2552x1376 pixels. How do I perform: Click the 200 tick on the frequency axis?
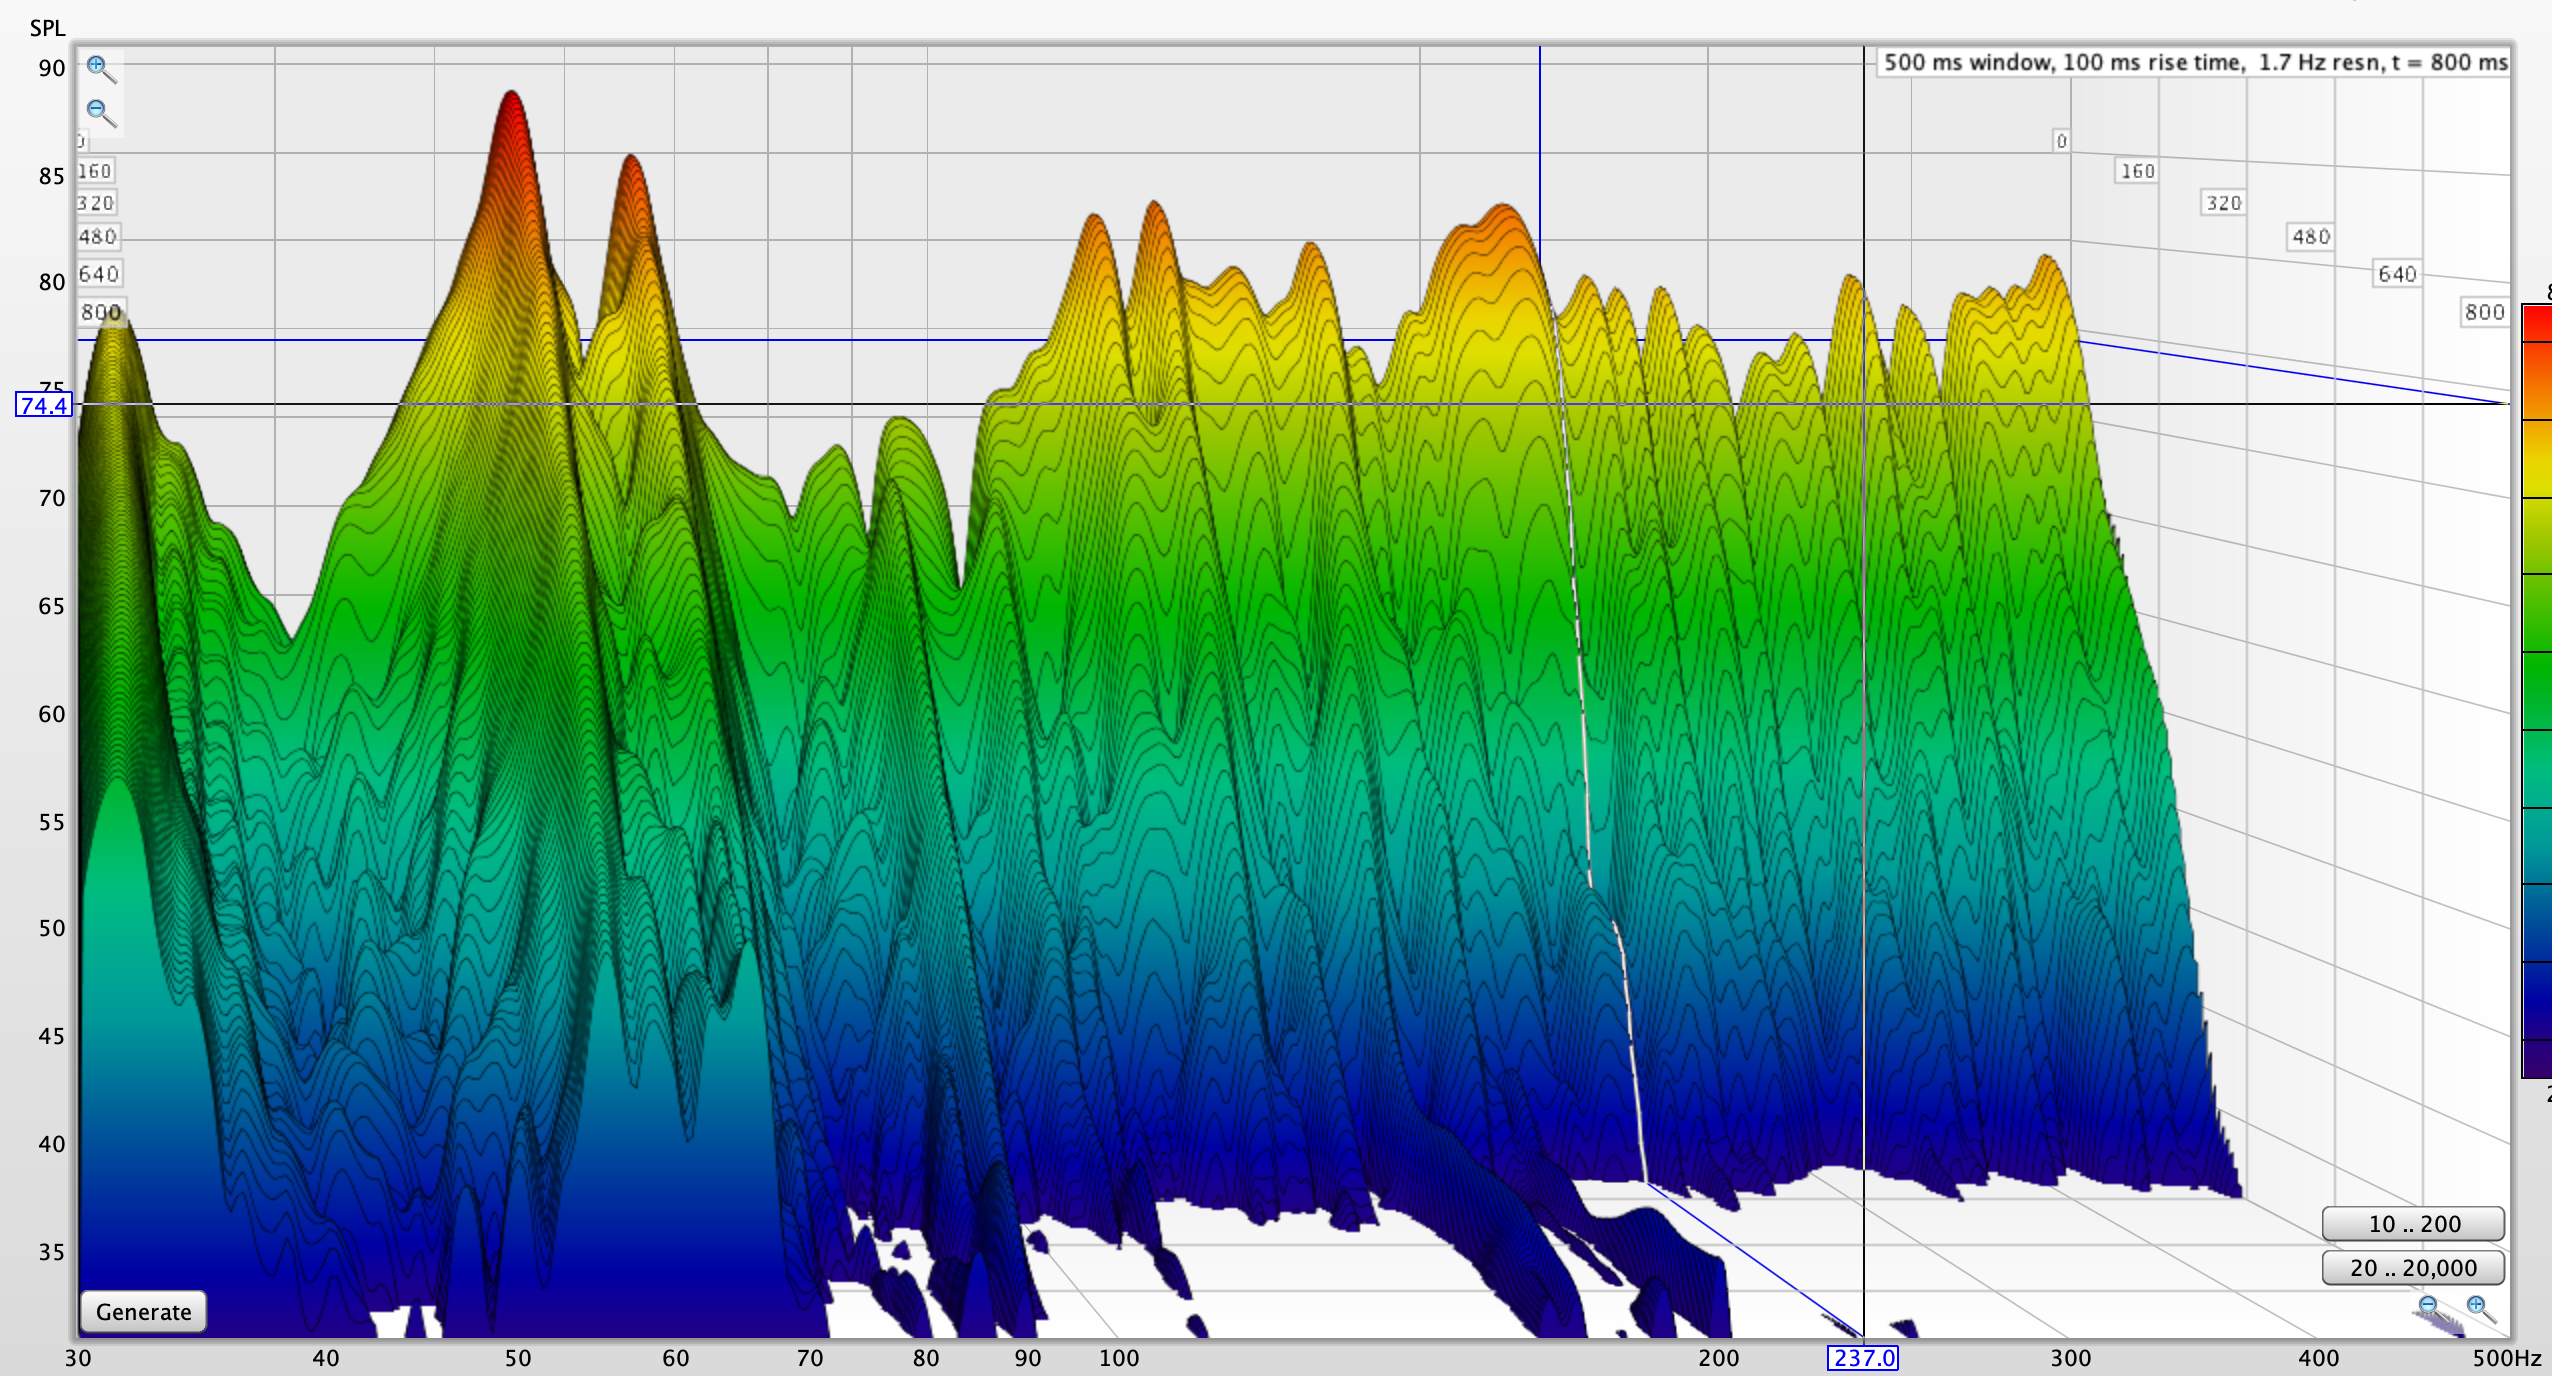1719,1358
